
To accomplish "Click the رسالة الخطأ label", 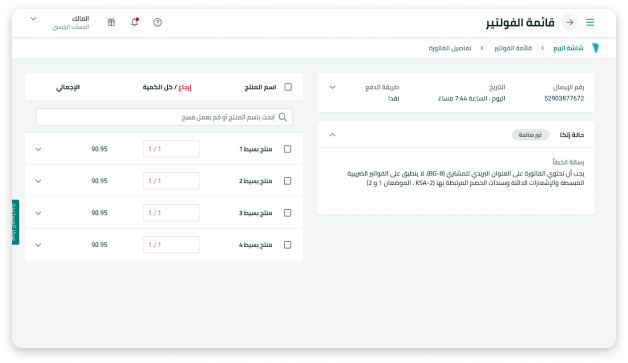I will click(x=568, y=162).
